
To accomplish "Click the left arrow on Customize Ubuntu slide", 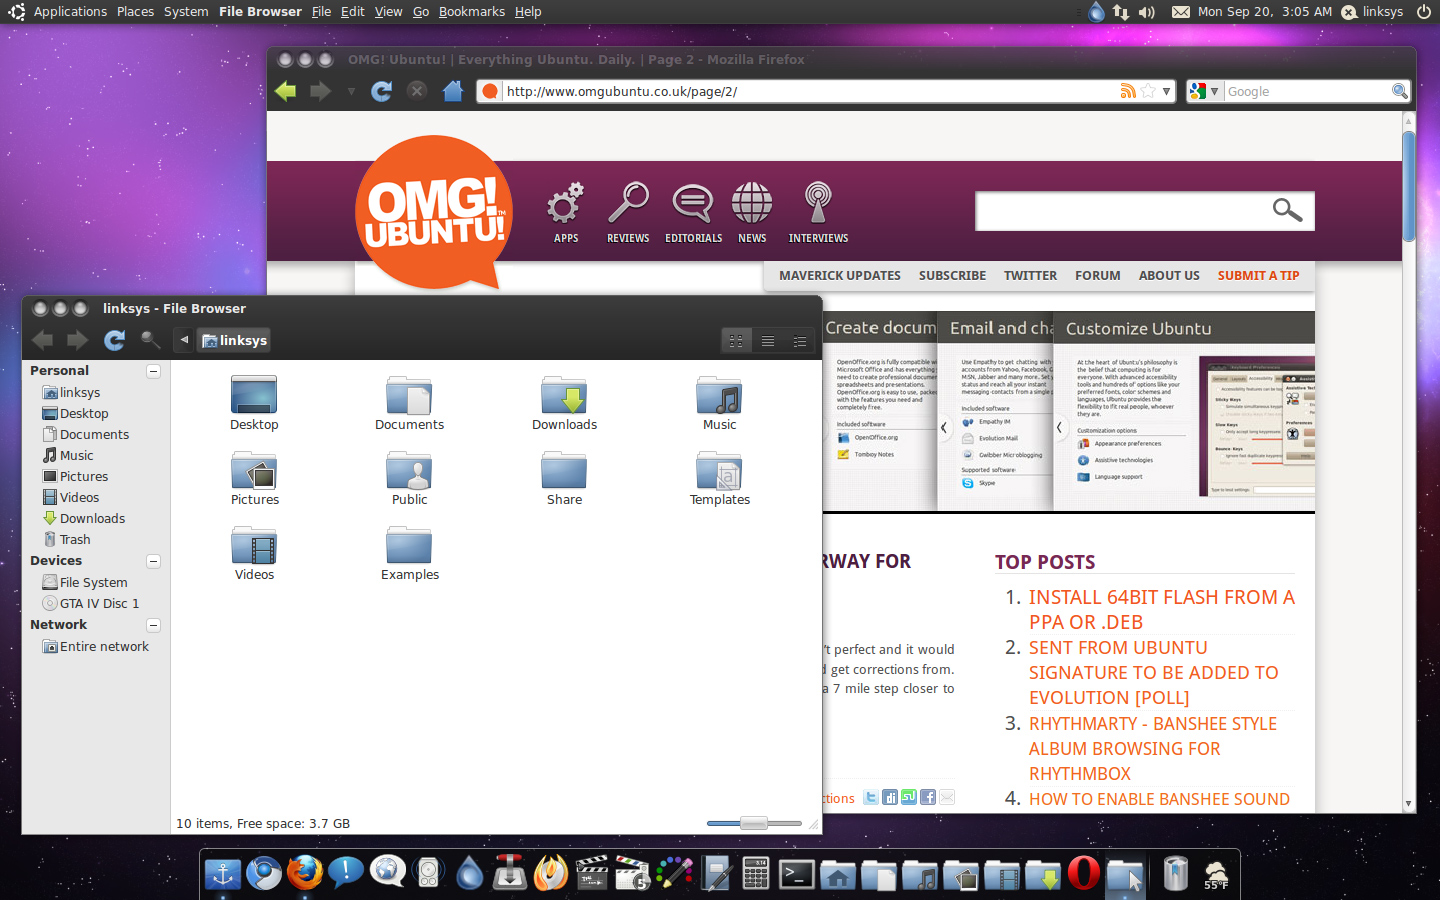I will [x=1059, y=428].
